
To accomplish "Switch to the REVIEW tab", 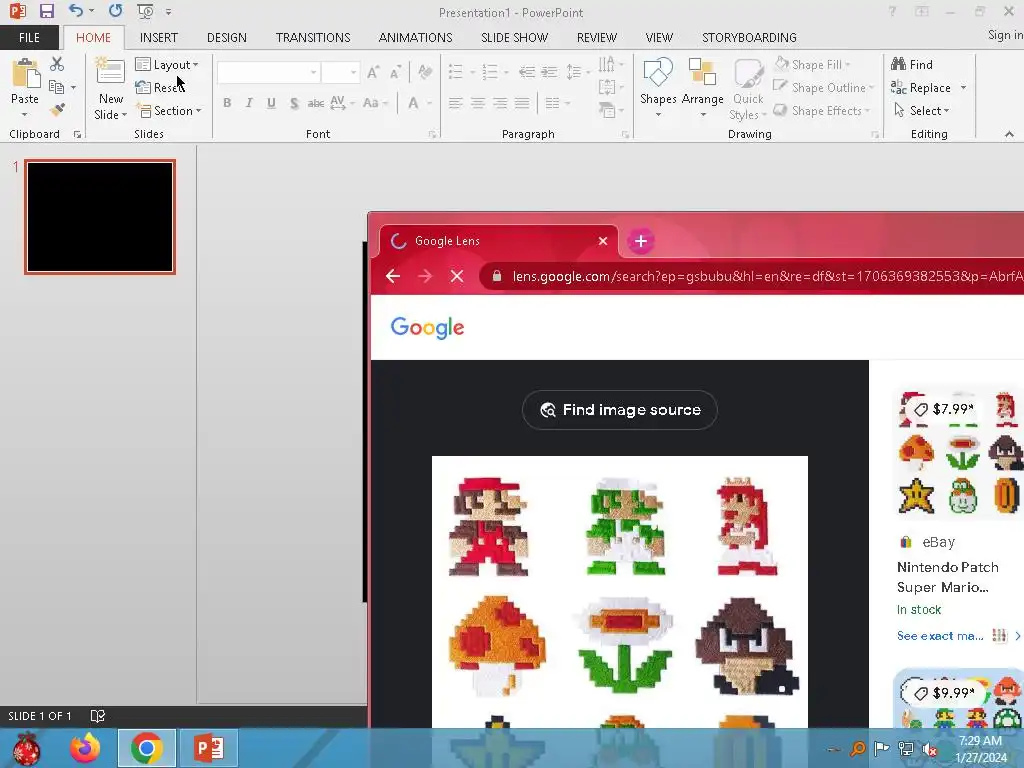I will click(x=596, y=37).
